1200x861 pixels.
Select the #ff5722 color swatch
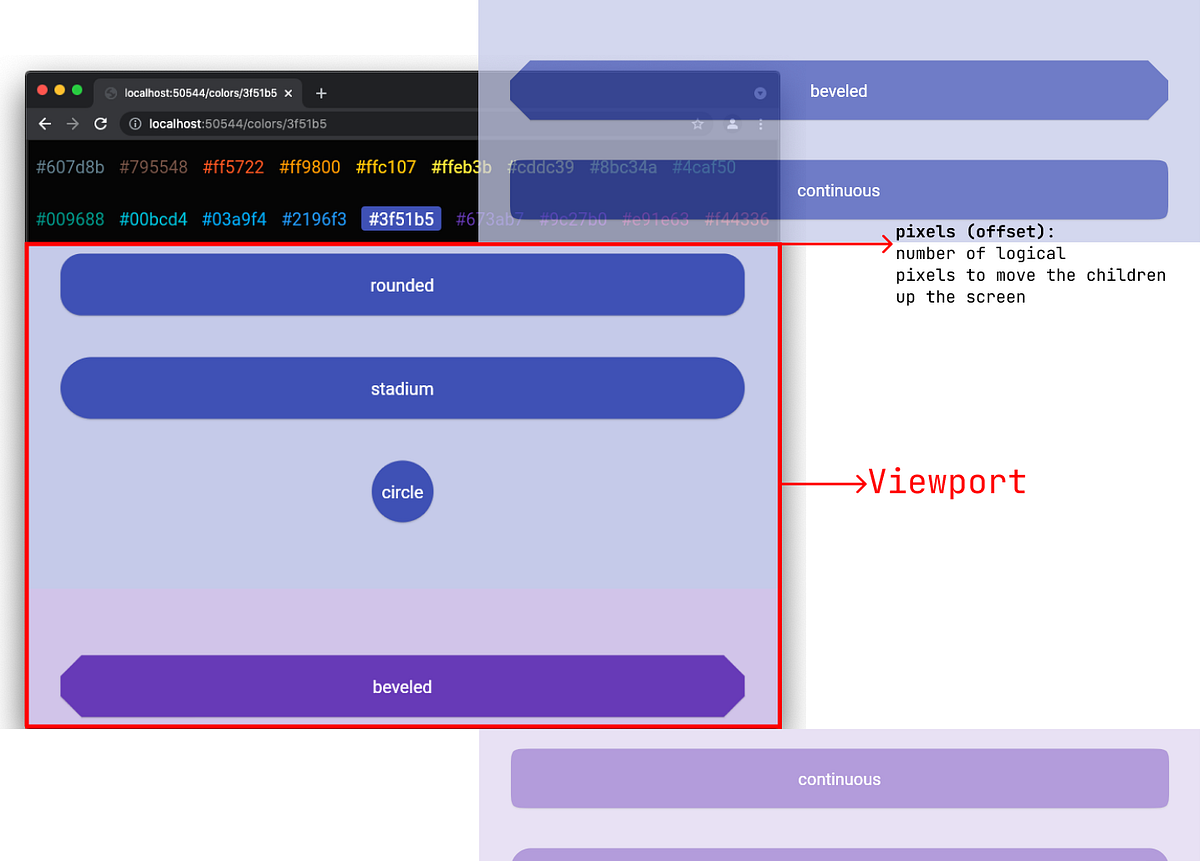coord(234,167)
